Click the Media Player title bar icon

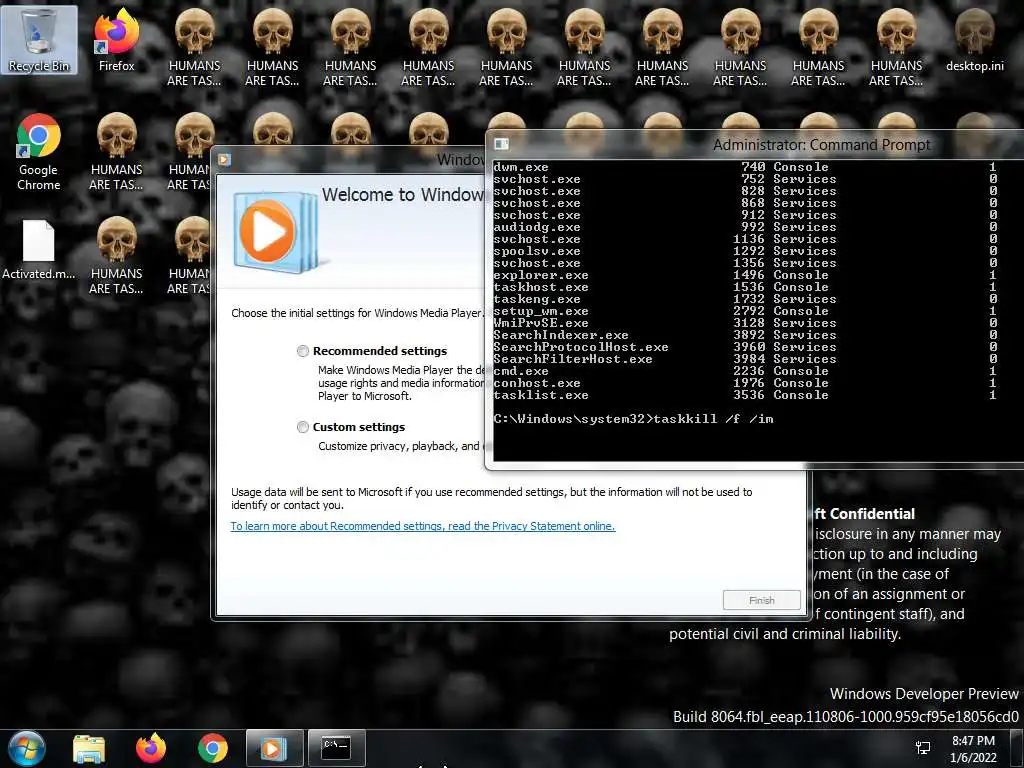[x=224, y=159]
